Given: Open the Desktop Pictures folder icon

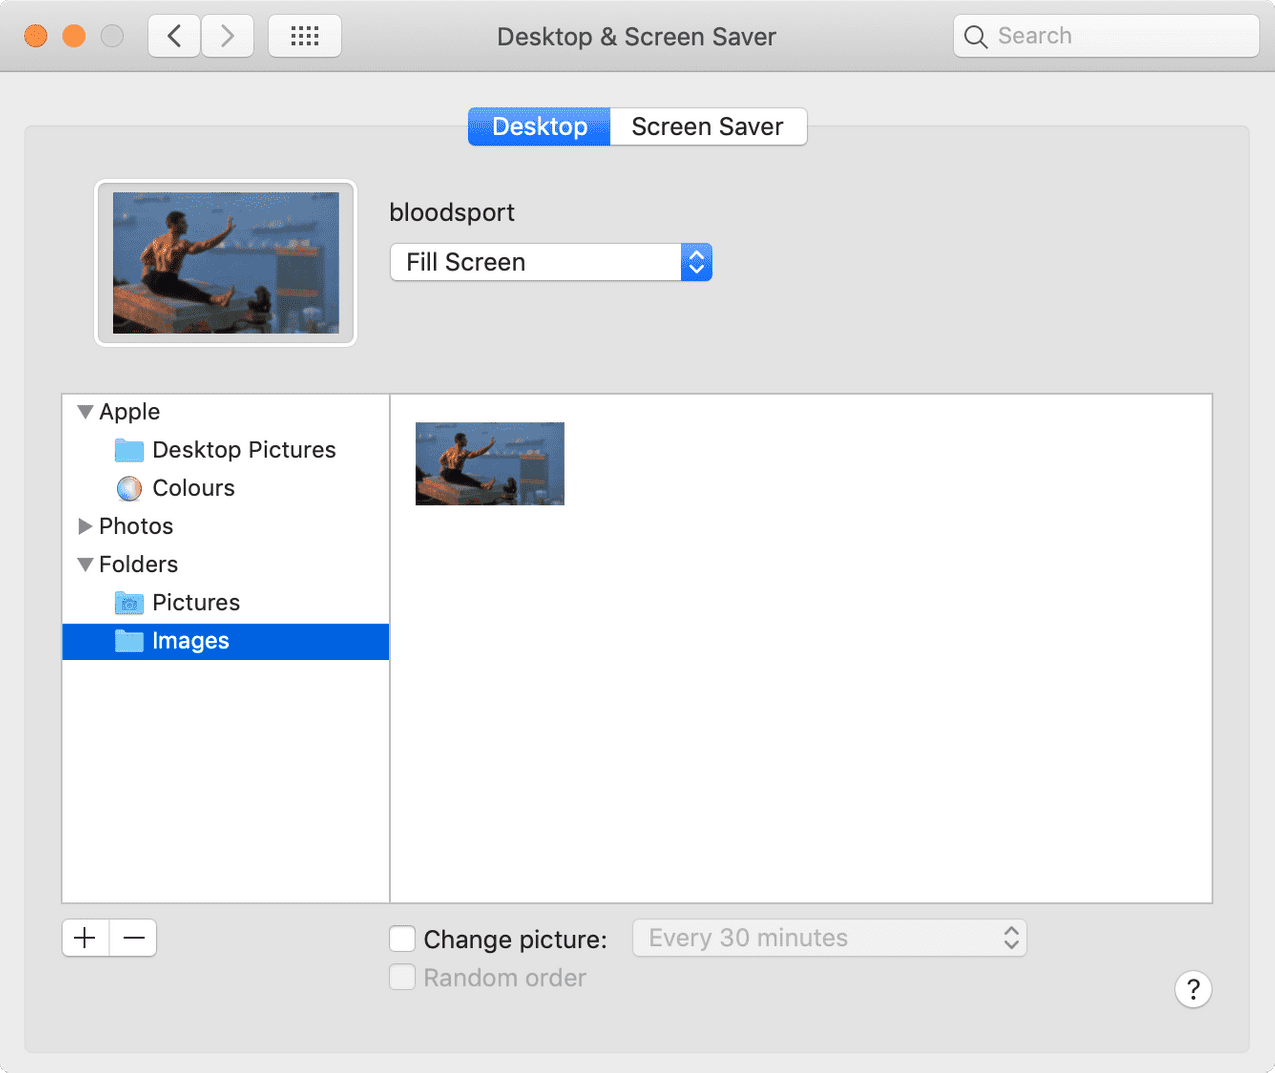Looking at the screenshot, I should point(129,450).
